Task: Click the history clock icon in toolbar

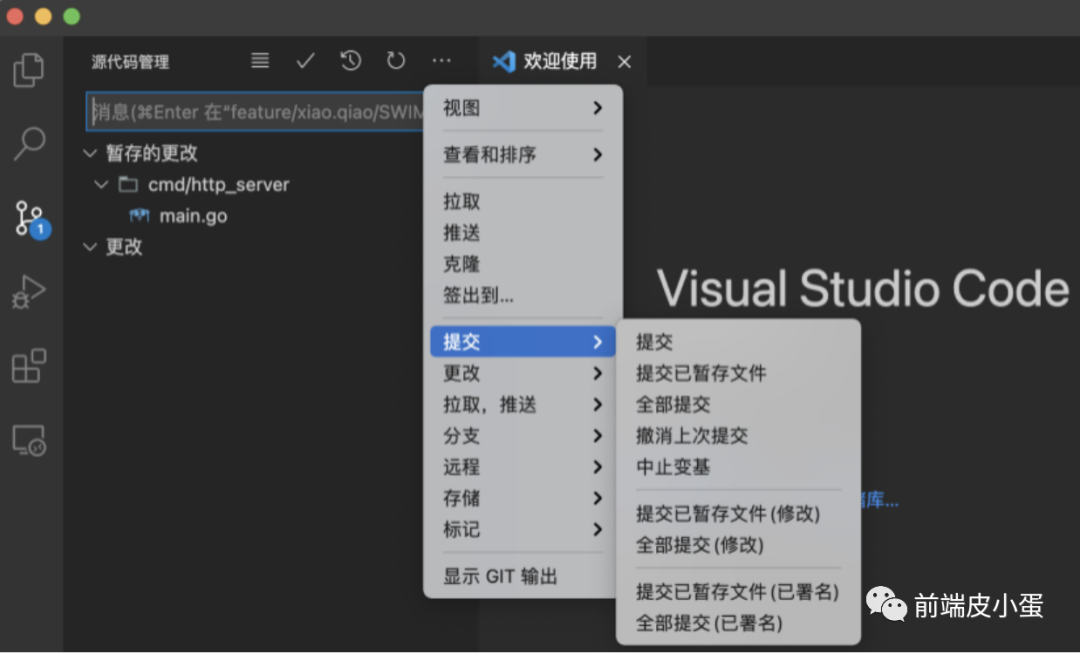Action: (x=351, y=61)
